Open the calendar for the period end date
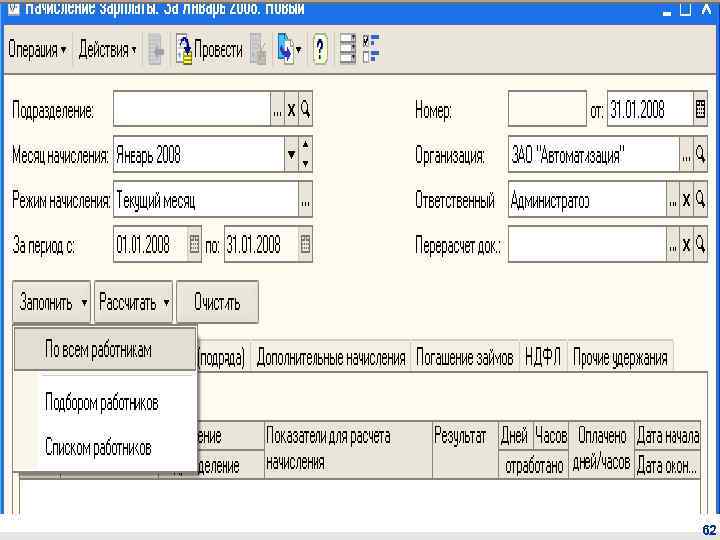This screenshot has height=540, width=720. (x=305, y=244)
